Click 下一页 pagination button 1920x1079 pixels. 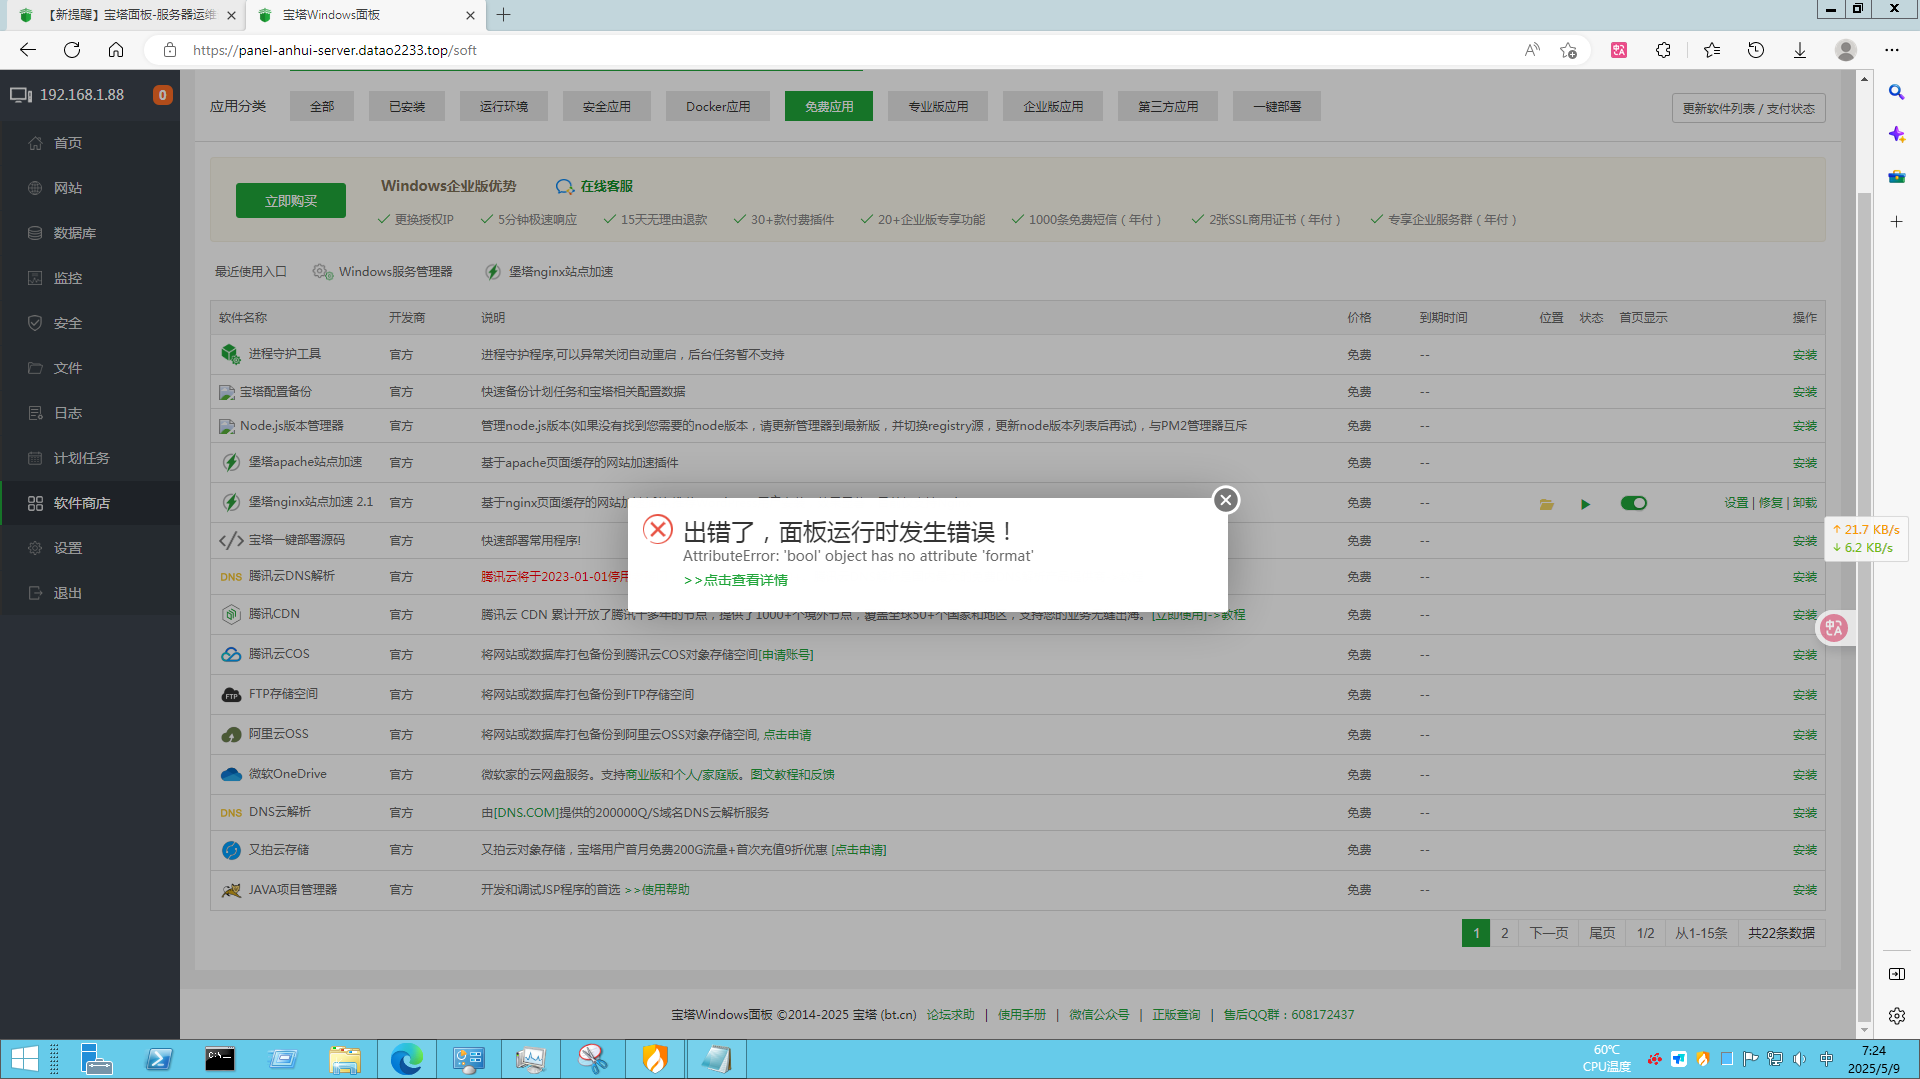click(1549, 933)
